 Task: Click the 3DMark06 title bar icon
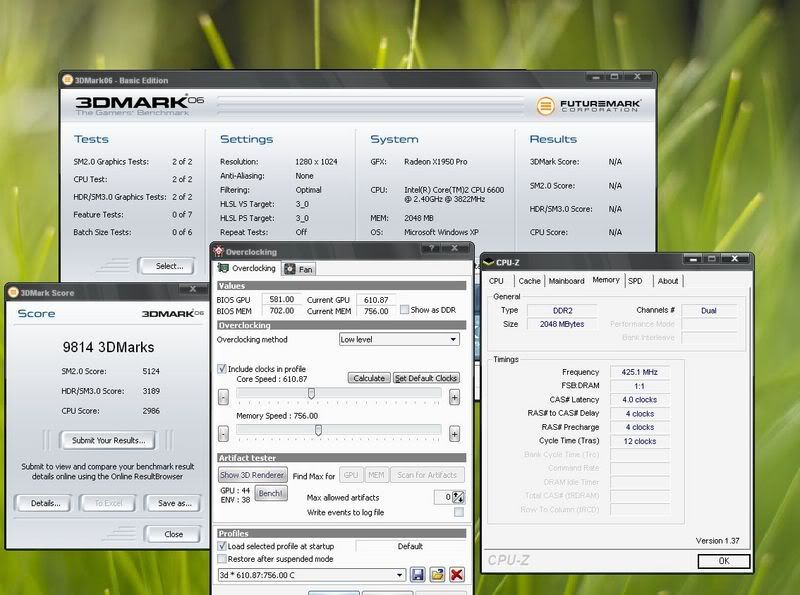point(67,80)
